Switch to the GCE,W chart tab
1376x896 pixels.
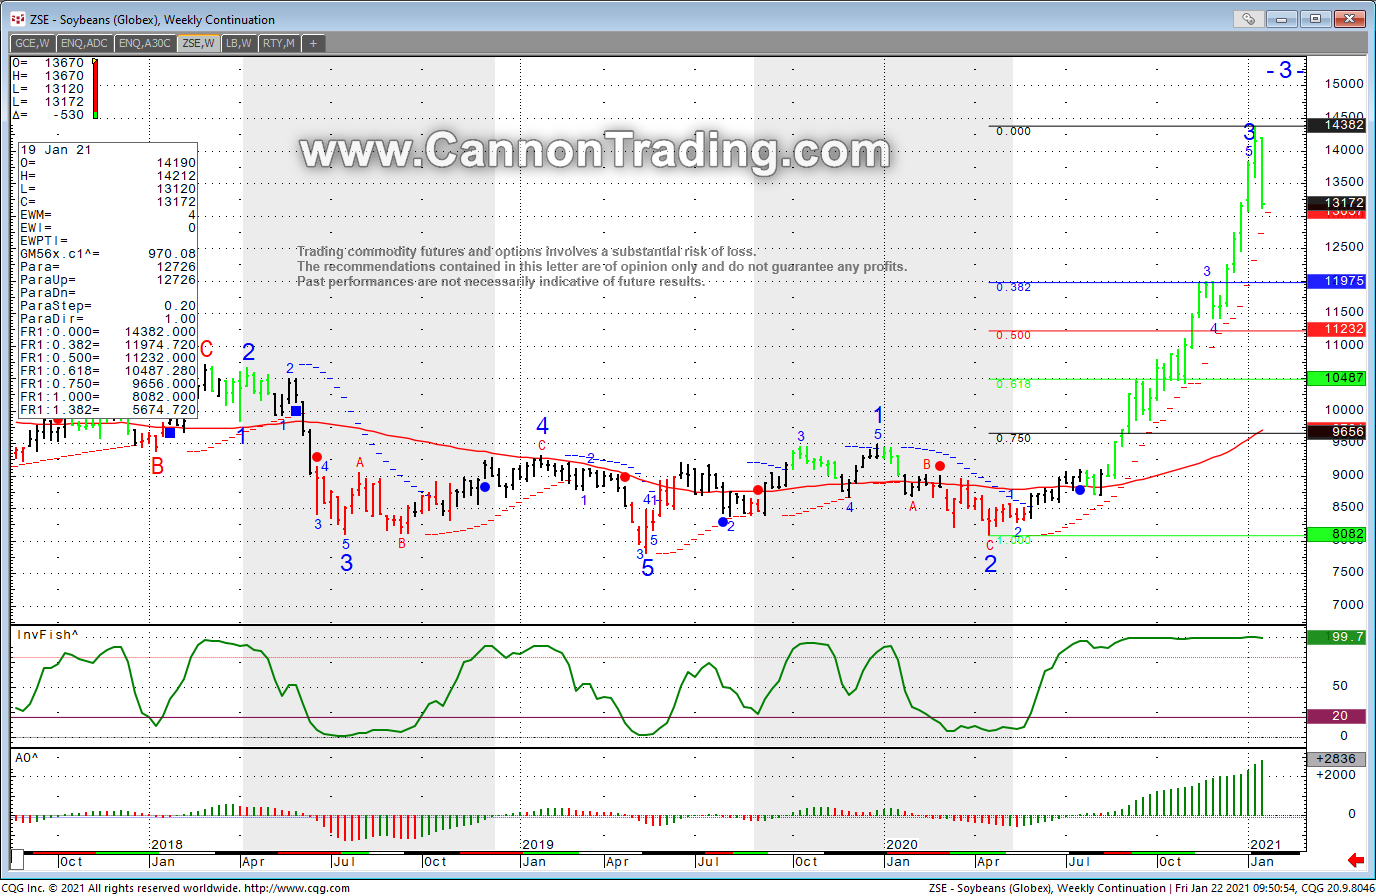click(x=32, y=43)
